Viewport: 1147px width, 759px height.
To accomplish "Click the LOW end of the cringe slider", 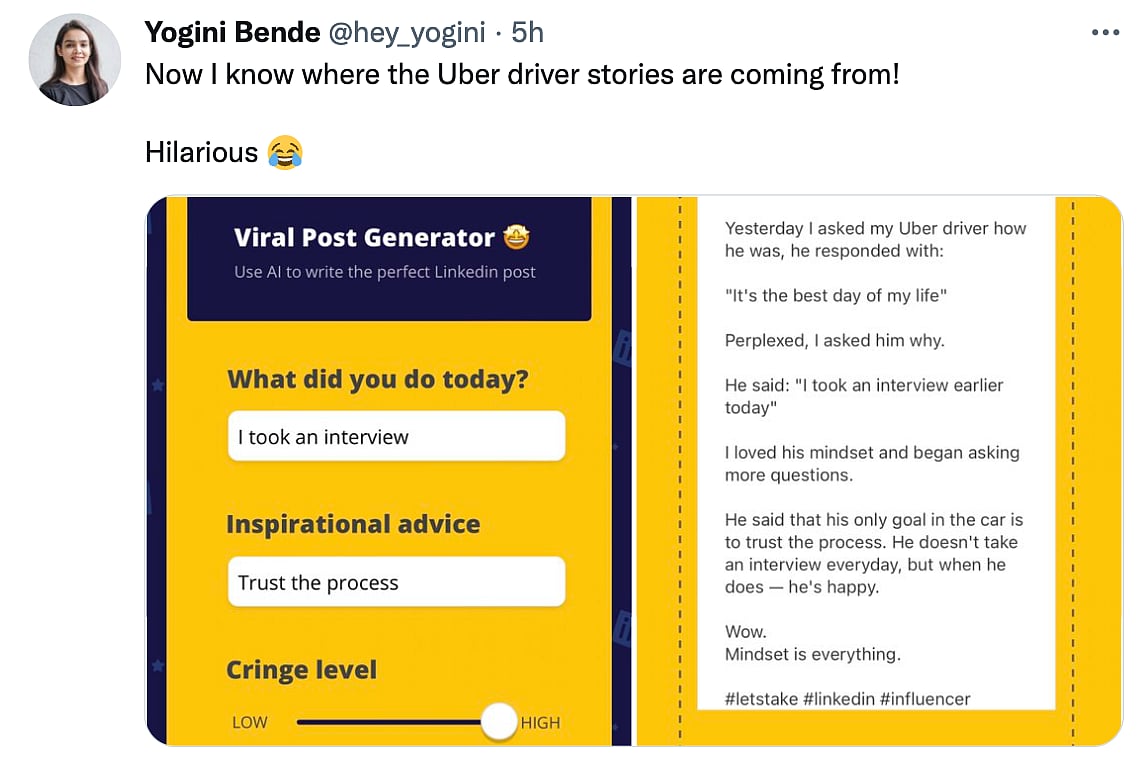I will [249, 721].
